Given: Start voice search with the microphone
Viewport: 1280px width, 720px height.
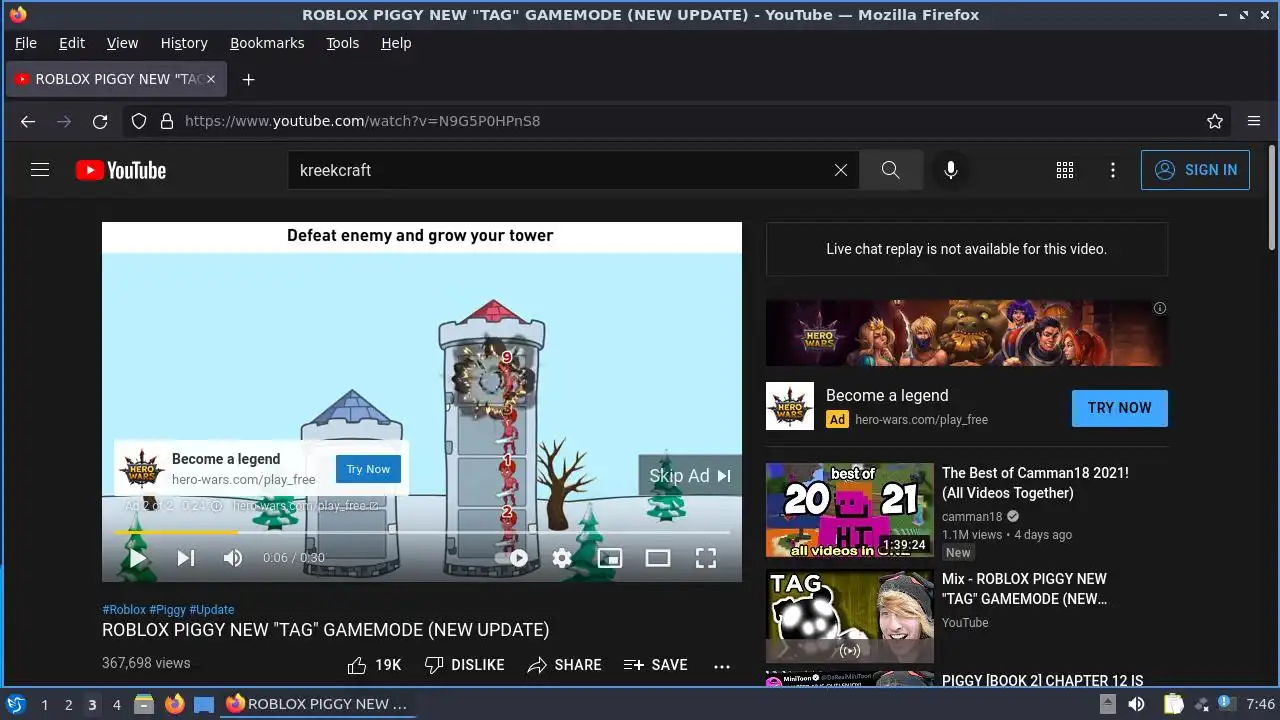Looking at the screenshot, I should pos(951,170).
